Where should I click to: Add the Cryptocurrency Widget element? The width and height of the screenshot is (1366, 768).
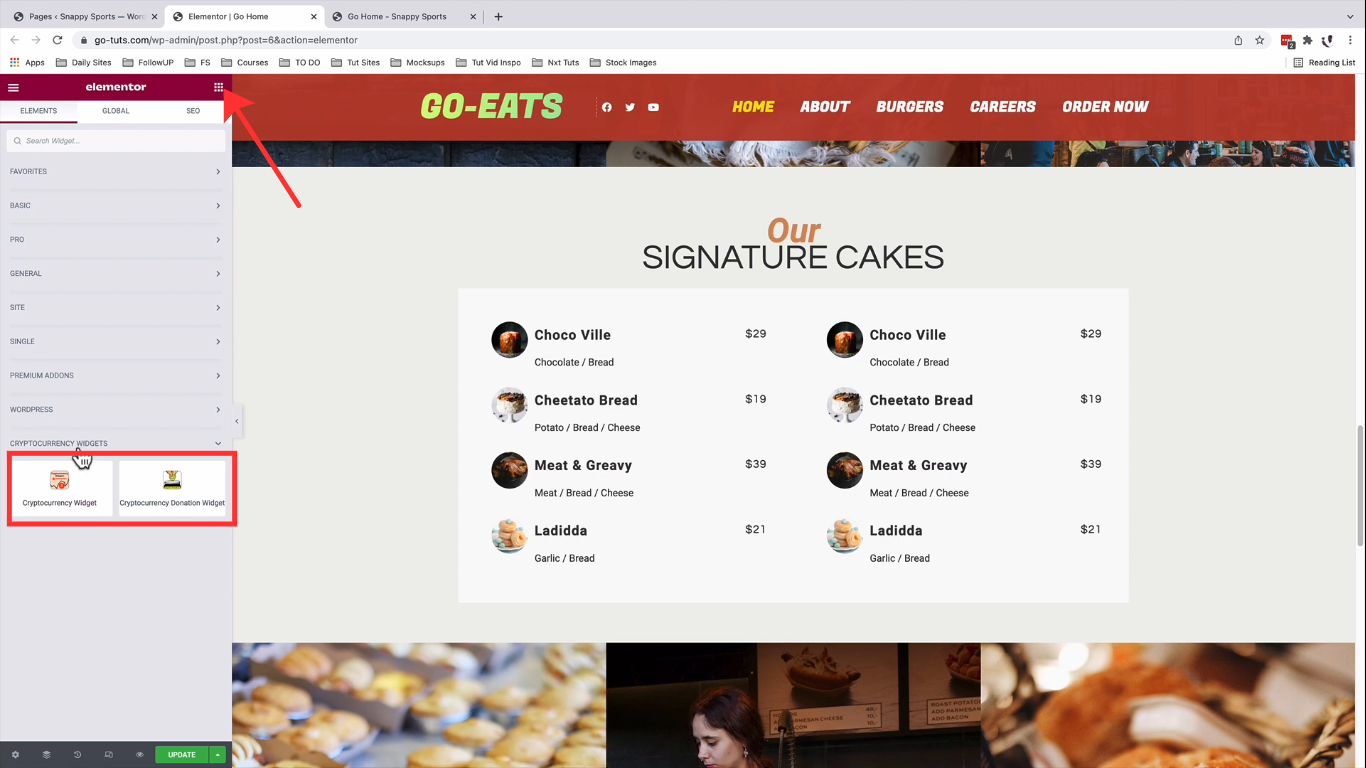[60, 488]
